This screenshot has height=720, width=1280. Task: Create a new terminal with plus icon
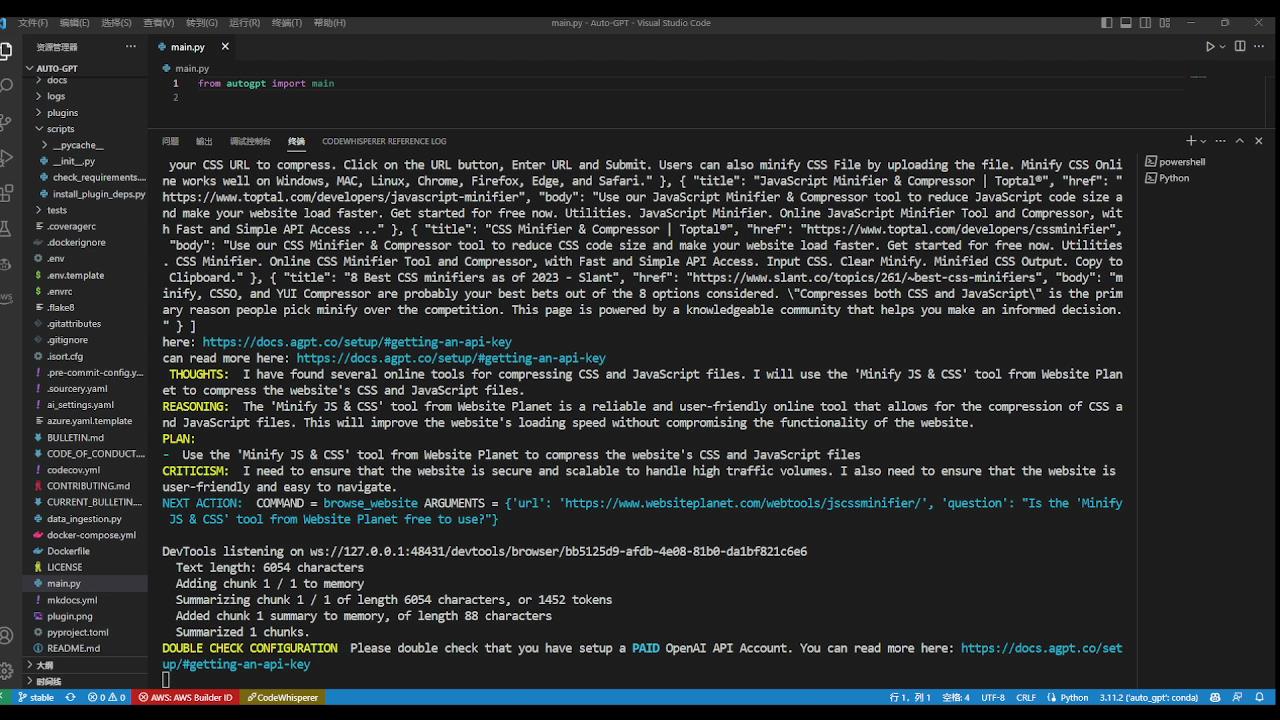point(1191,141)
